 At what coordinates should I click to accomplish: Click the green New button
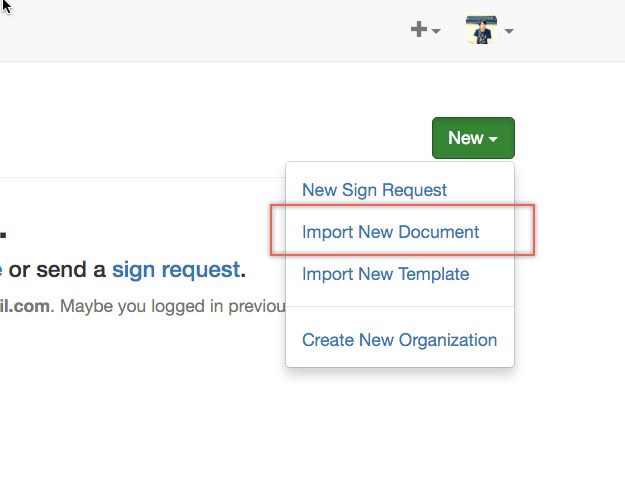(x=466, y=138)
